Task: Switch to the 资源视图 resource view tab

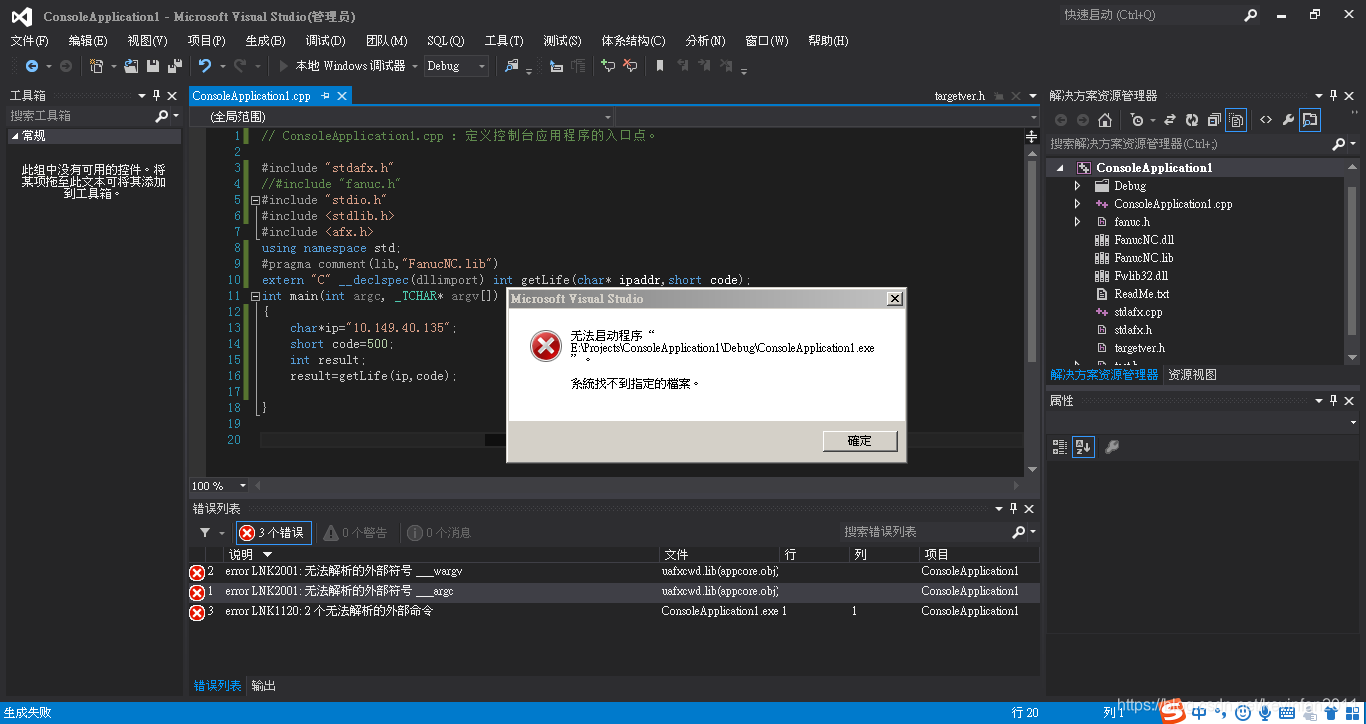Action: tap(1192, 375)
